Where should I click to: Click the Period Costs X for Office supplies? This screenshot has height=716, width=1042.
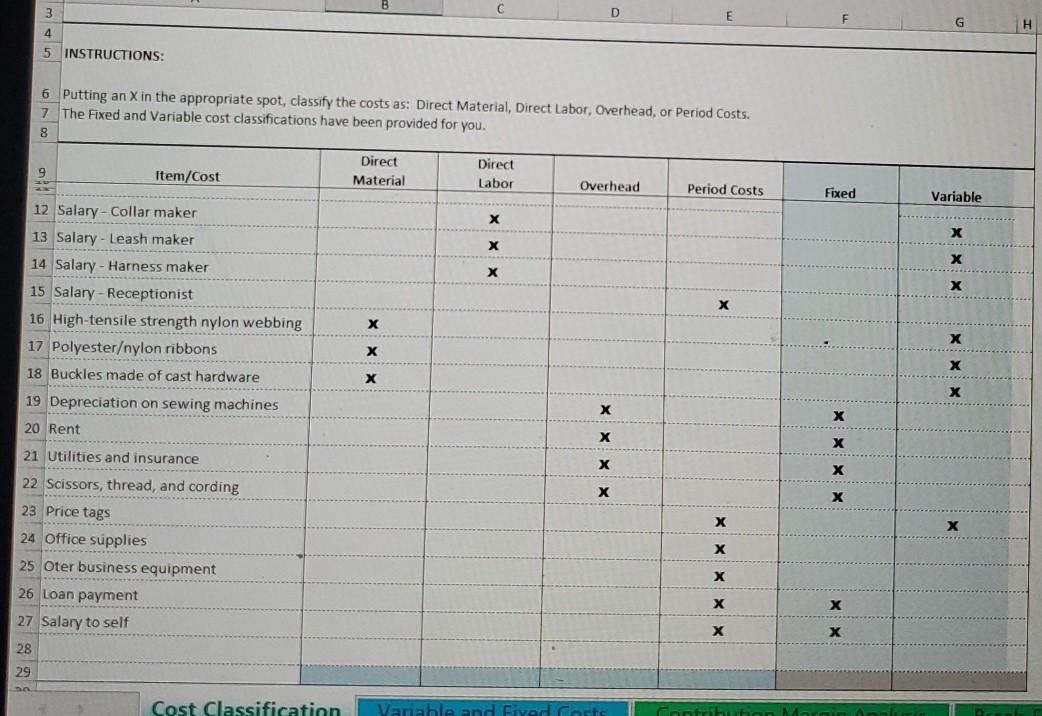(718, 548)
